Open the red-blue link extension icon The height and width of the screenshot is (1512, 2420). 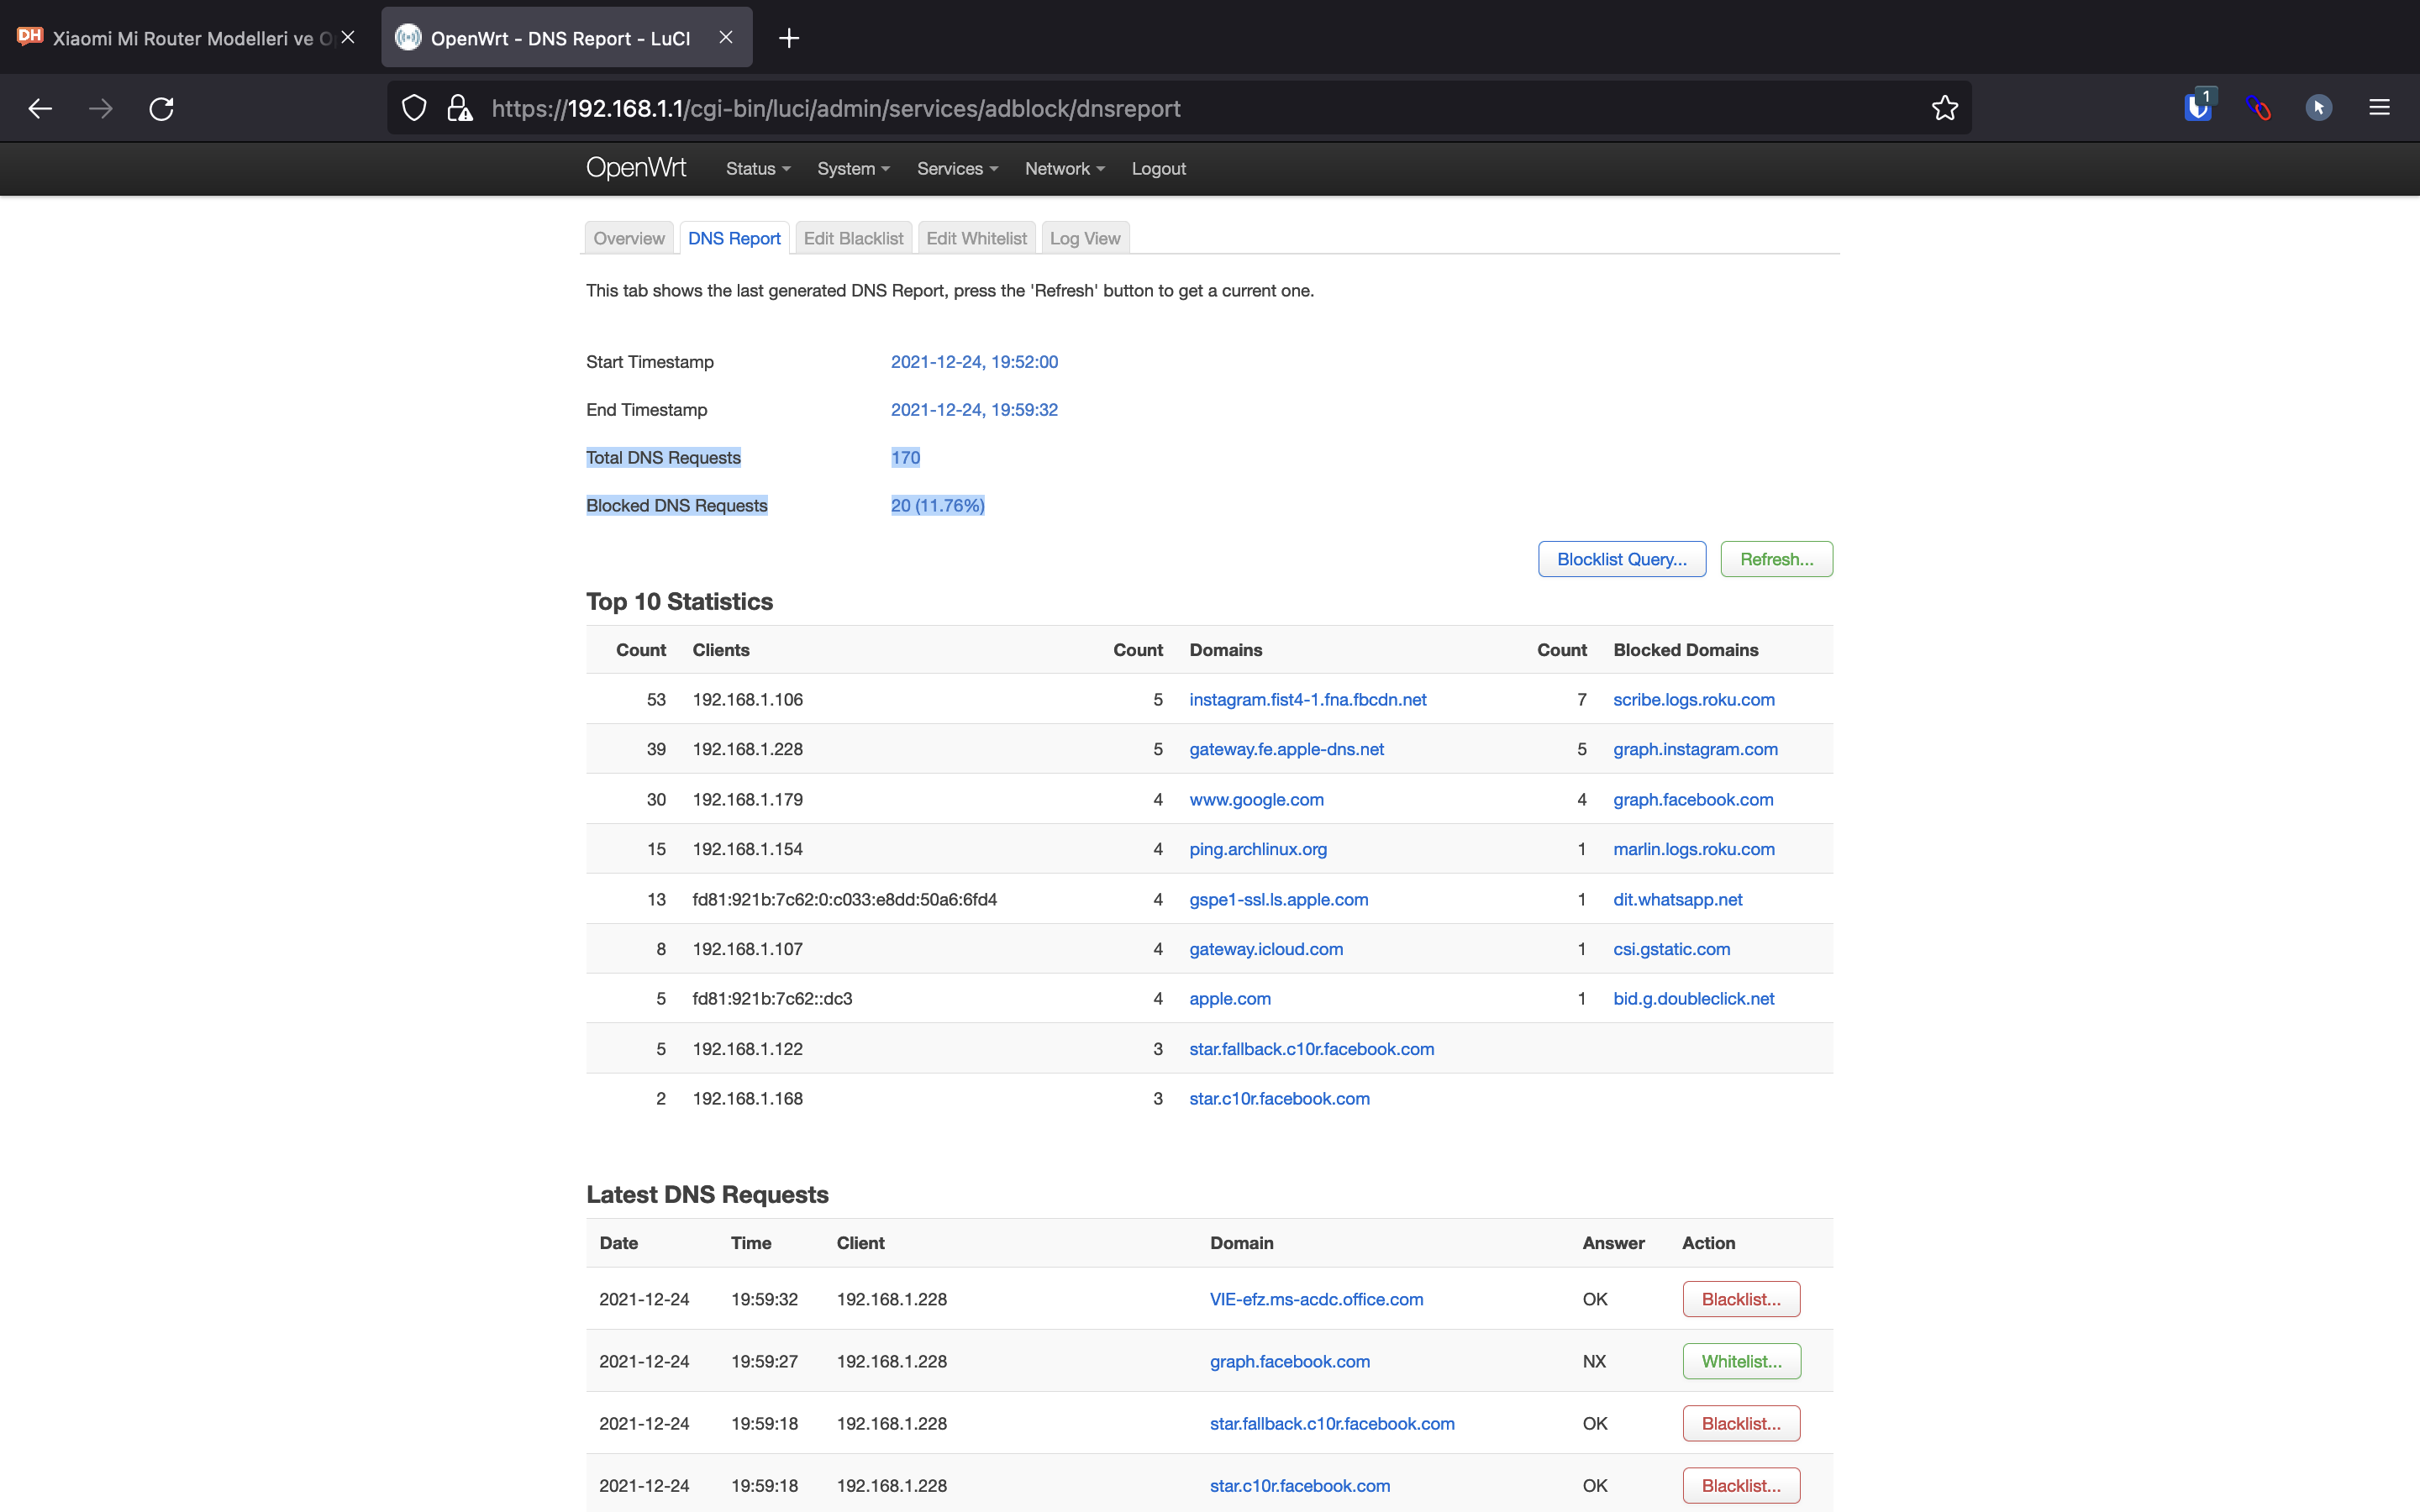2258,108
